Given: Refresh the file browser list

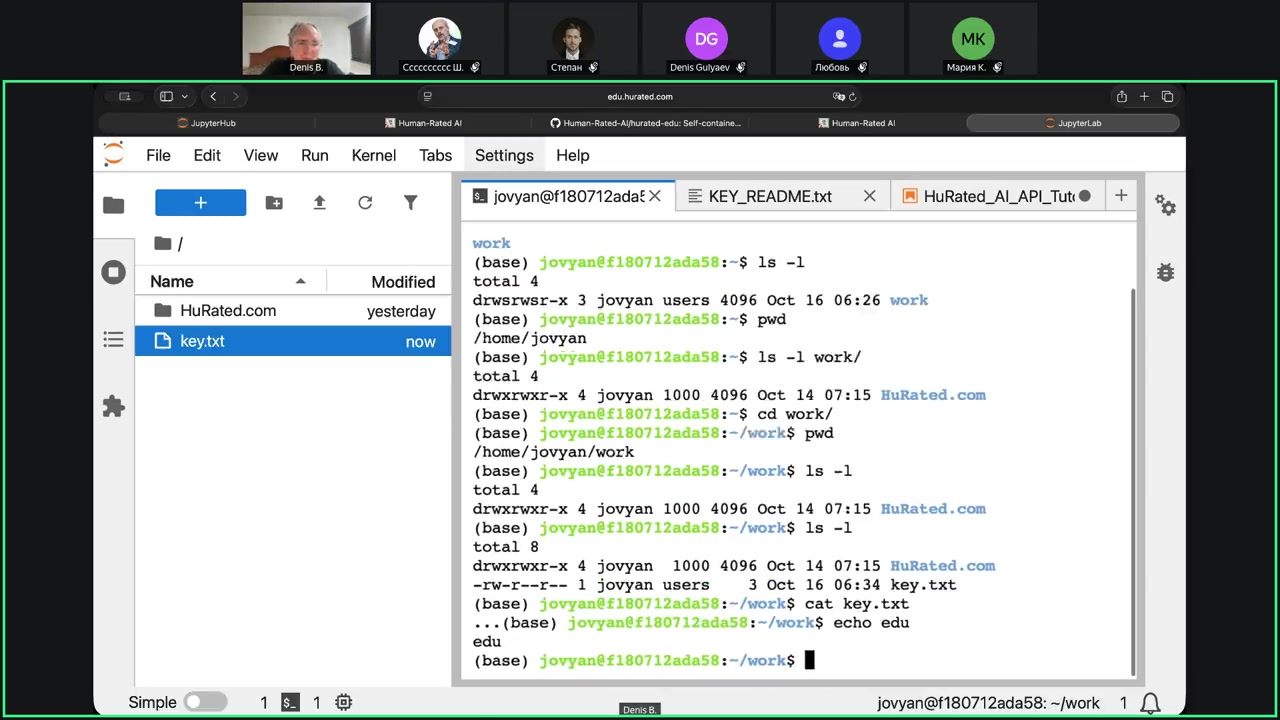Looking at the screenshot, I should tap(365, 203).
